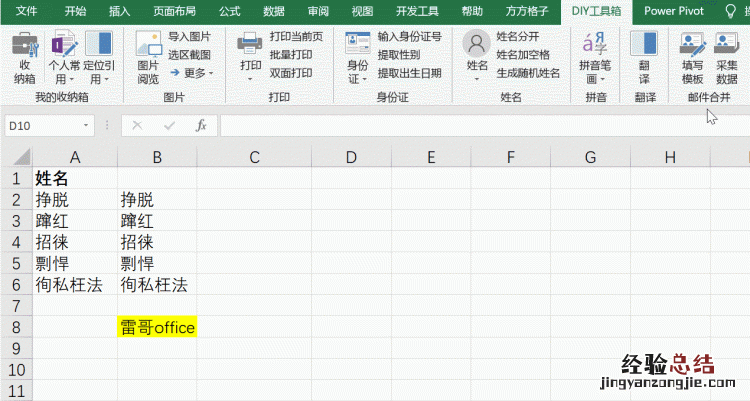
Task: Click the 填写模板 mail merge icon
Action: click(x=692, y=57)
